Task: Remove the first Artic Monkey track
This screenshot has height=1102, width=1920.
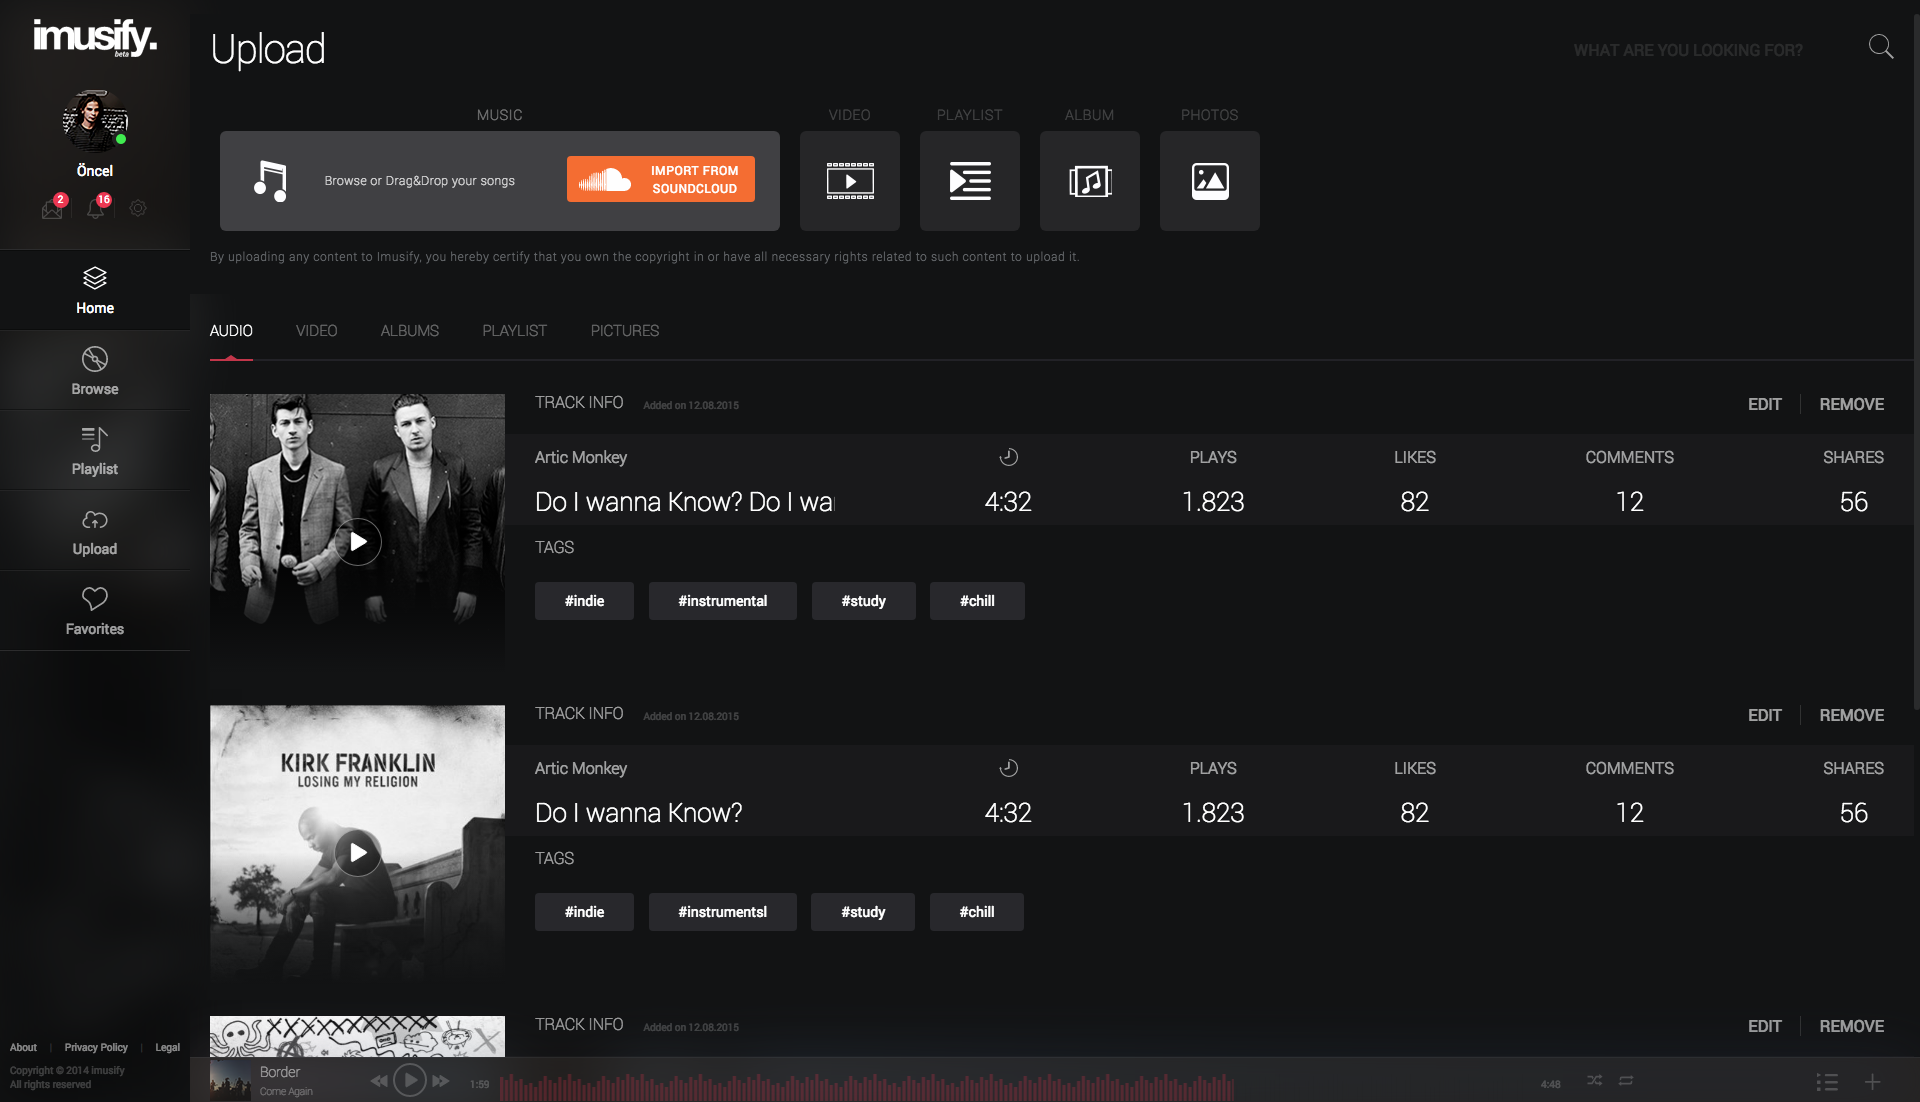Action: point(1851,405)
